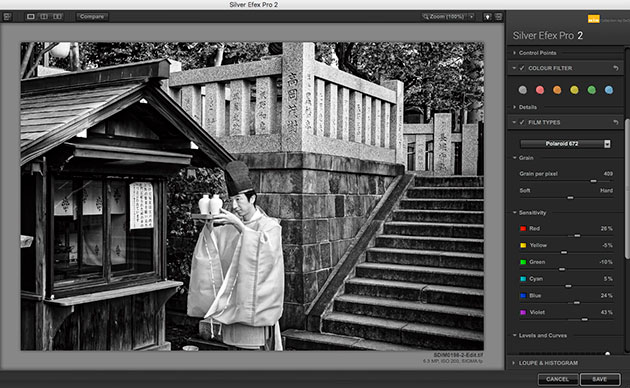Screen dimensions: 630x388
Task: Click the yellow colour square beside Yellow
Action: point(523,245)
